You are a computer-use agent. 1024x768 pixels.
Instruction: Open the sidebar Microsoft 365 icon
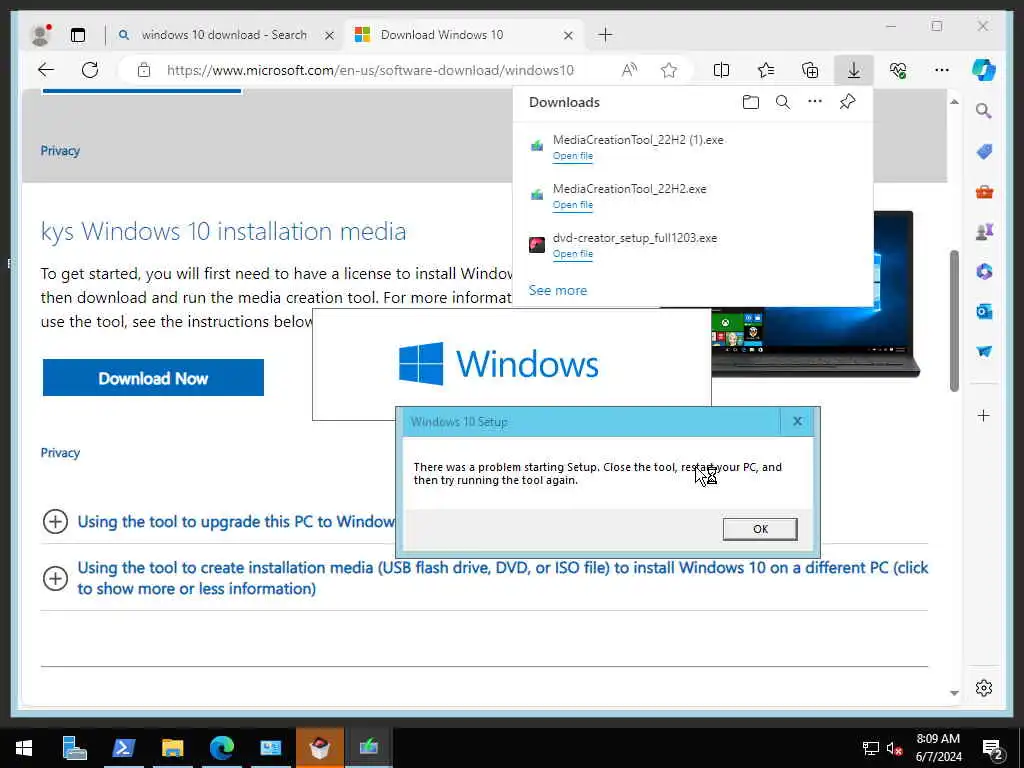984,271
